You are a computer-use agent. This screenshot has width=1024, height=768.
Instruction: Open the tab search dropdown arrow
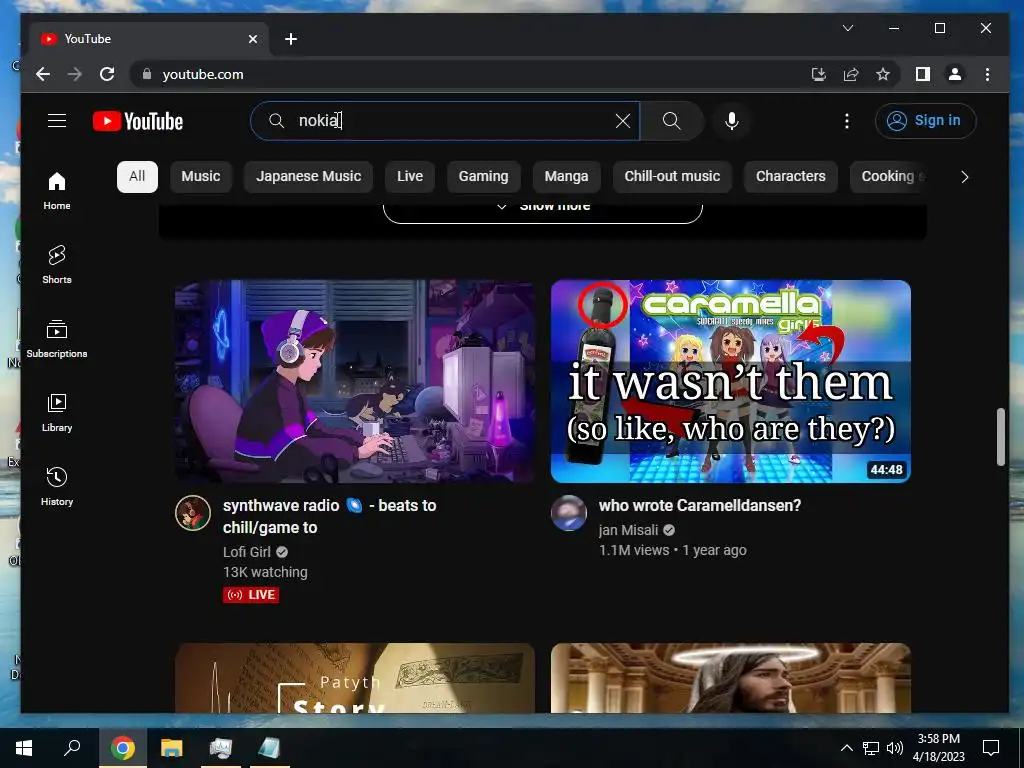848,28
